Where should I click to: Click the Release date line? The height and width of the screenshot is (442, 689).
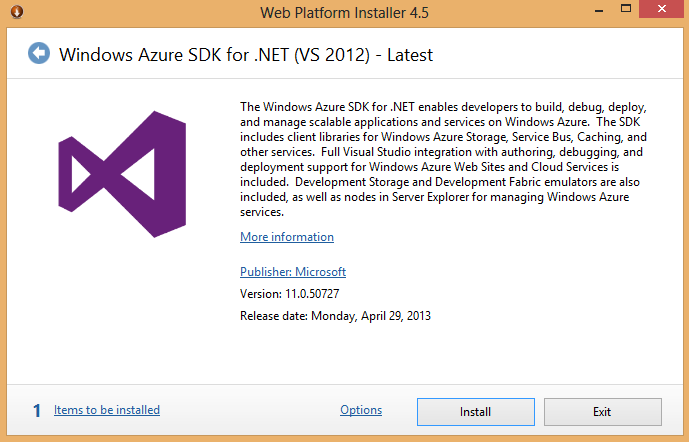(x=335, y=316)
